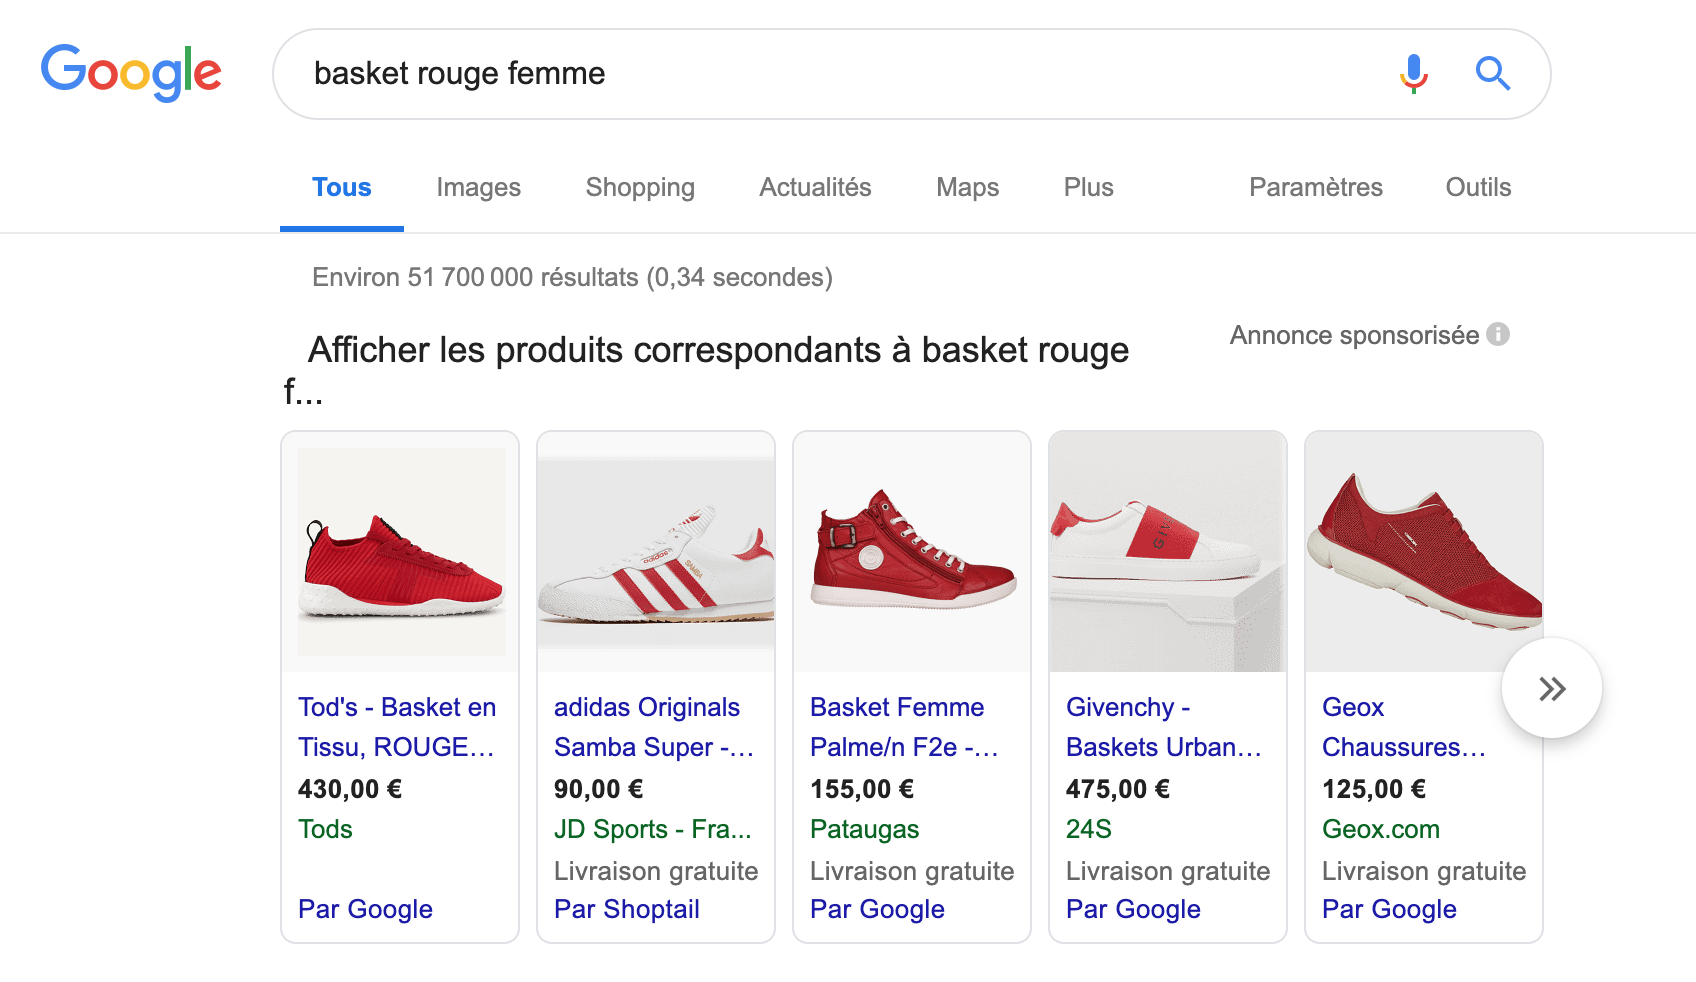1696x982 pixels.
Task: Open the Actualités tab
Action: coord(815,187)
